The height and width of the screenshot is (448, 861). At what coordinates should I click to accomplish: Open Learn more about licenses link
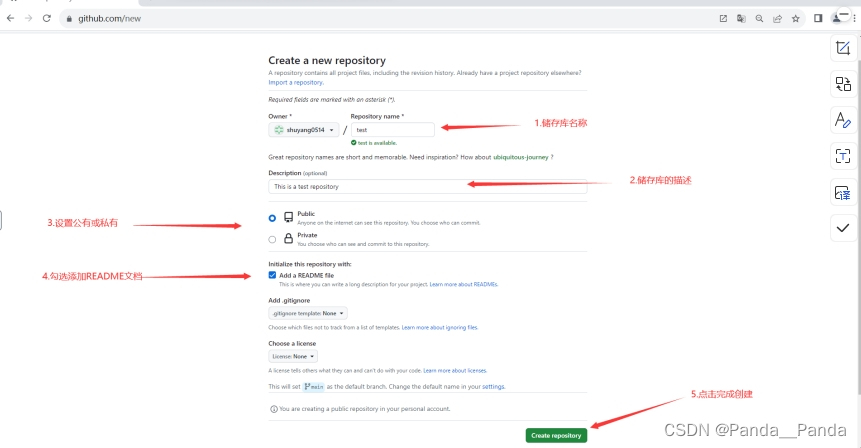pos(455,371)
